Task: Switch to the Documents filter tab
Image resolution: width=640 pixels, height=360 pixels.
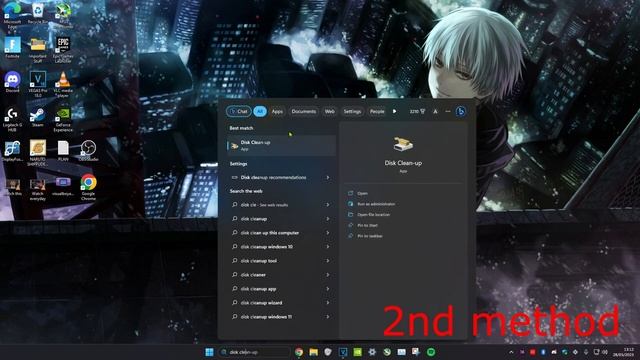Action: pos(304,111)
